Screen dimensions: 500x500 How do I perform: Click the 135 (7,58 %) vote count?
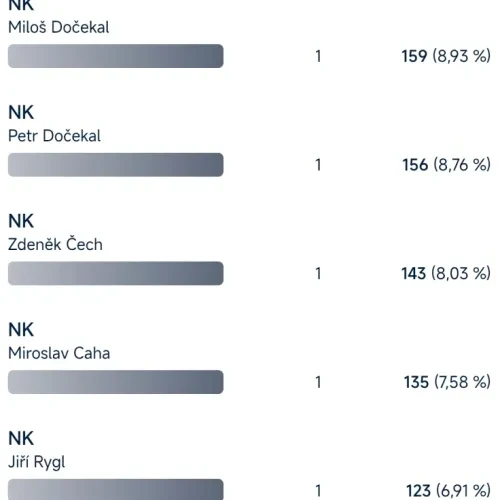[447, 382]
